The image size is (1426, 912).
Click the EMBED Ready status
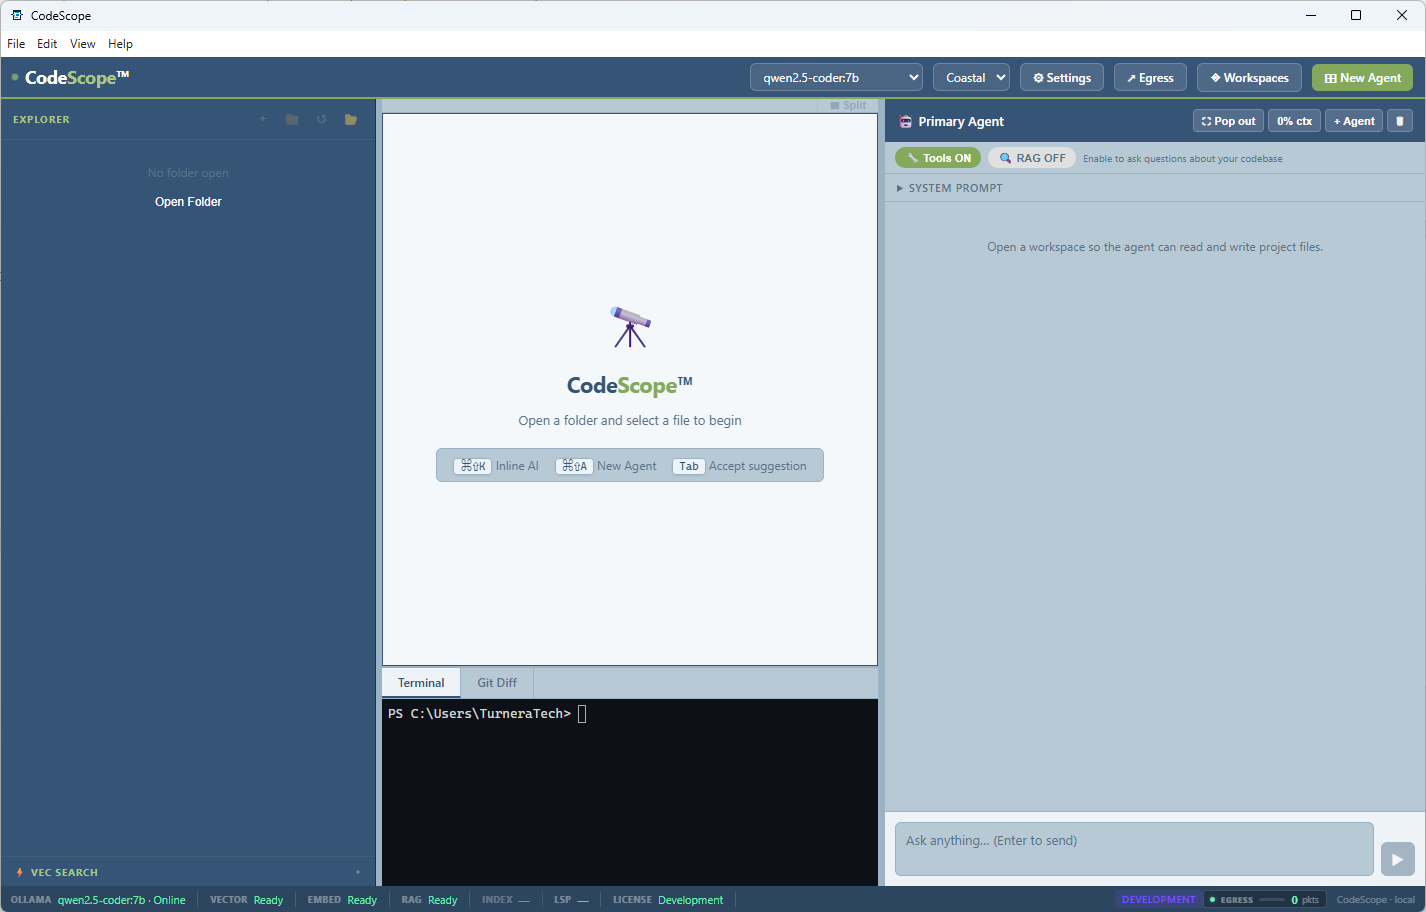pyautogui.click(x=342, y=900)
